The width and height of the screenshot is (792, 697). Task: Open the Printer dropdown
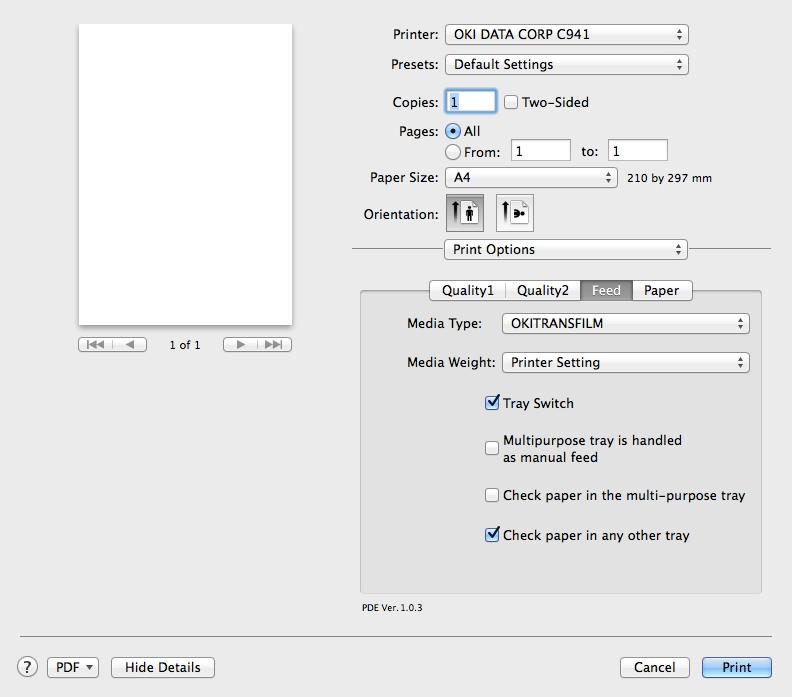pos(567,34)
